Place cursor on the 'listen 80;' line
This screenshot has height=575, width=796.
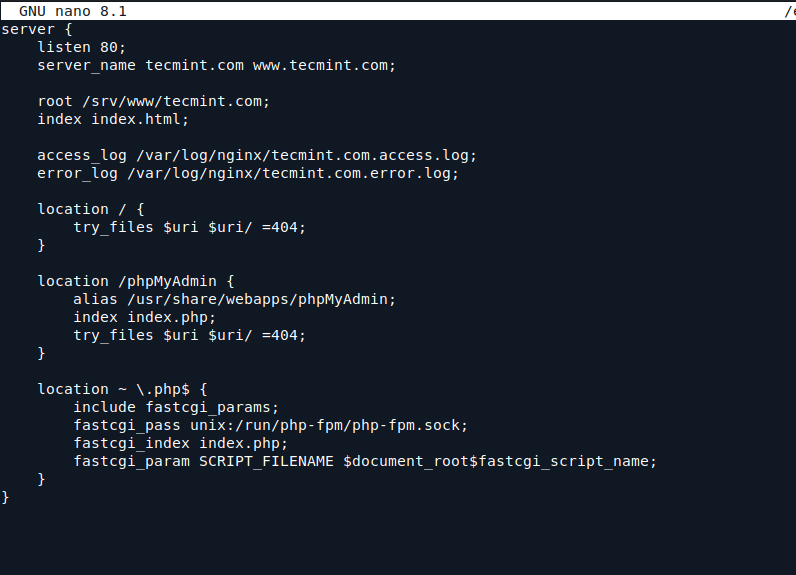click(82, 47)
